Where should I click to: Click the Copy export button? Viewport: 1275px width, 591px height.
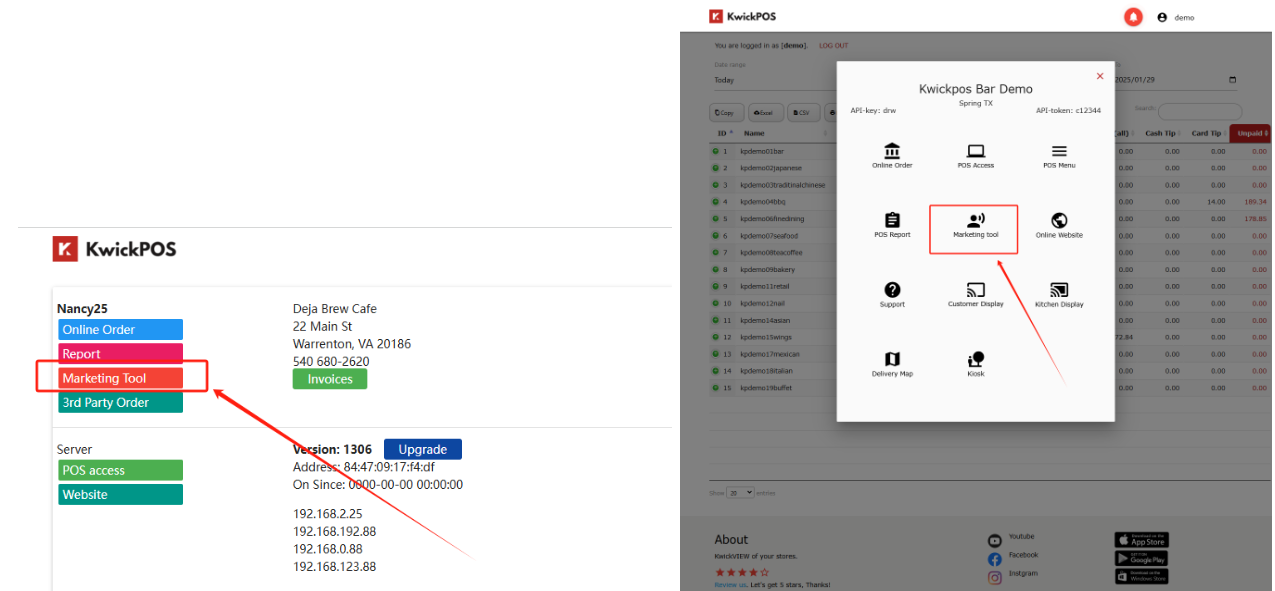pos(727,113)
